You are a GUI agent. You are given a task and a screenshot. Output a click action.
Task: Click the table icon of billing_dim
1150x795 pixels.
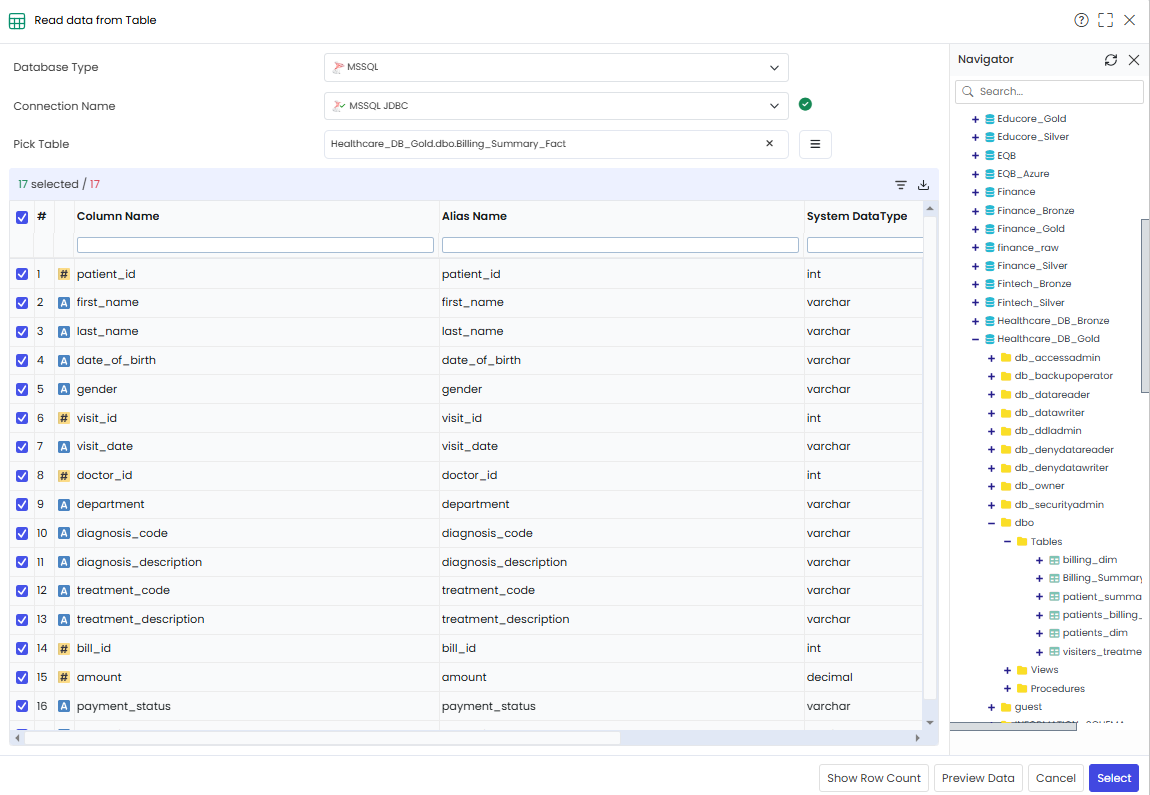(x=1054, y=560)
